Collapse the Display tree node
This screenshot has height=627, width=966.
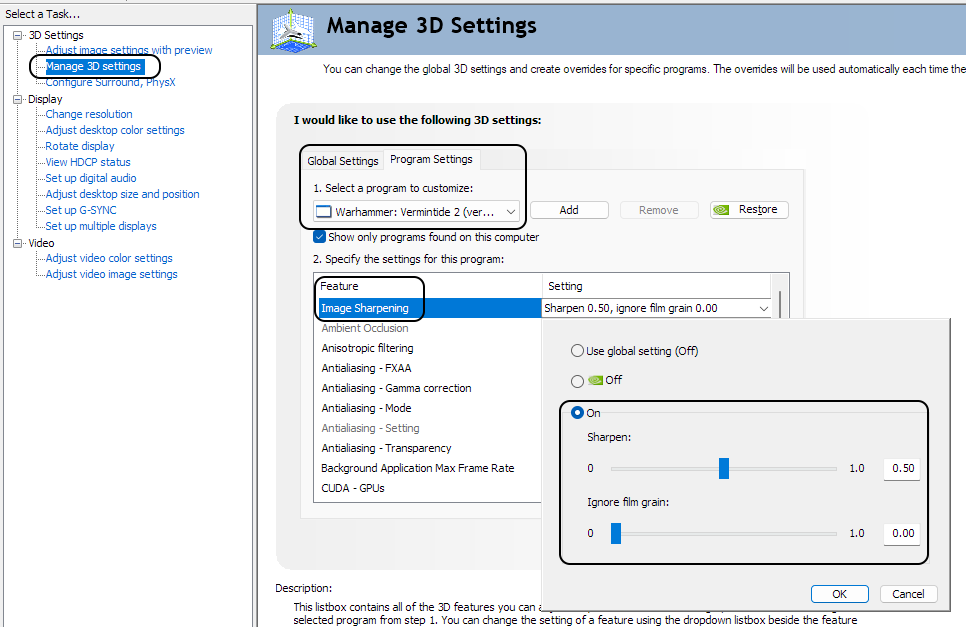coord(18,99)
